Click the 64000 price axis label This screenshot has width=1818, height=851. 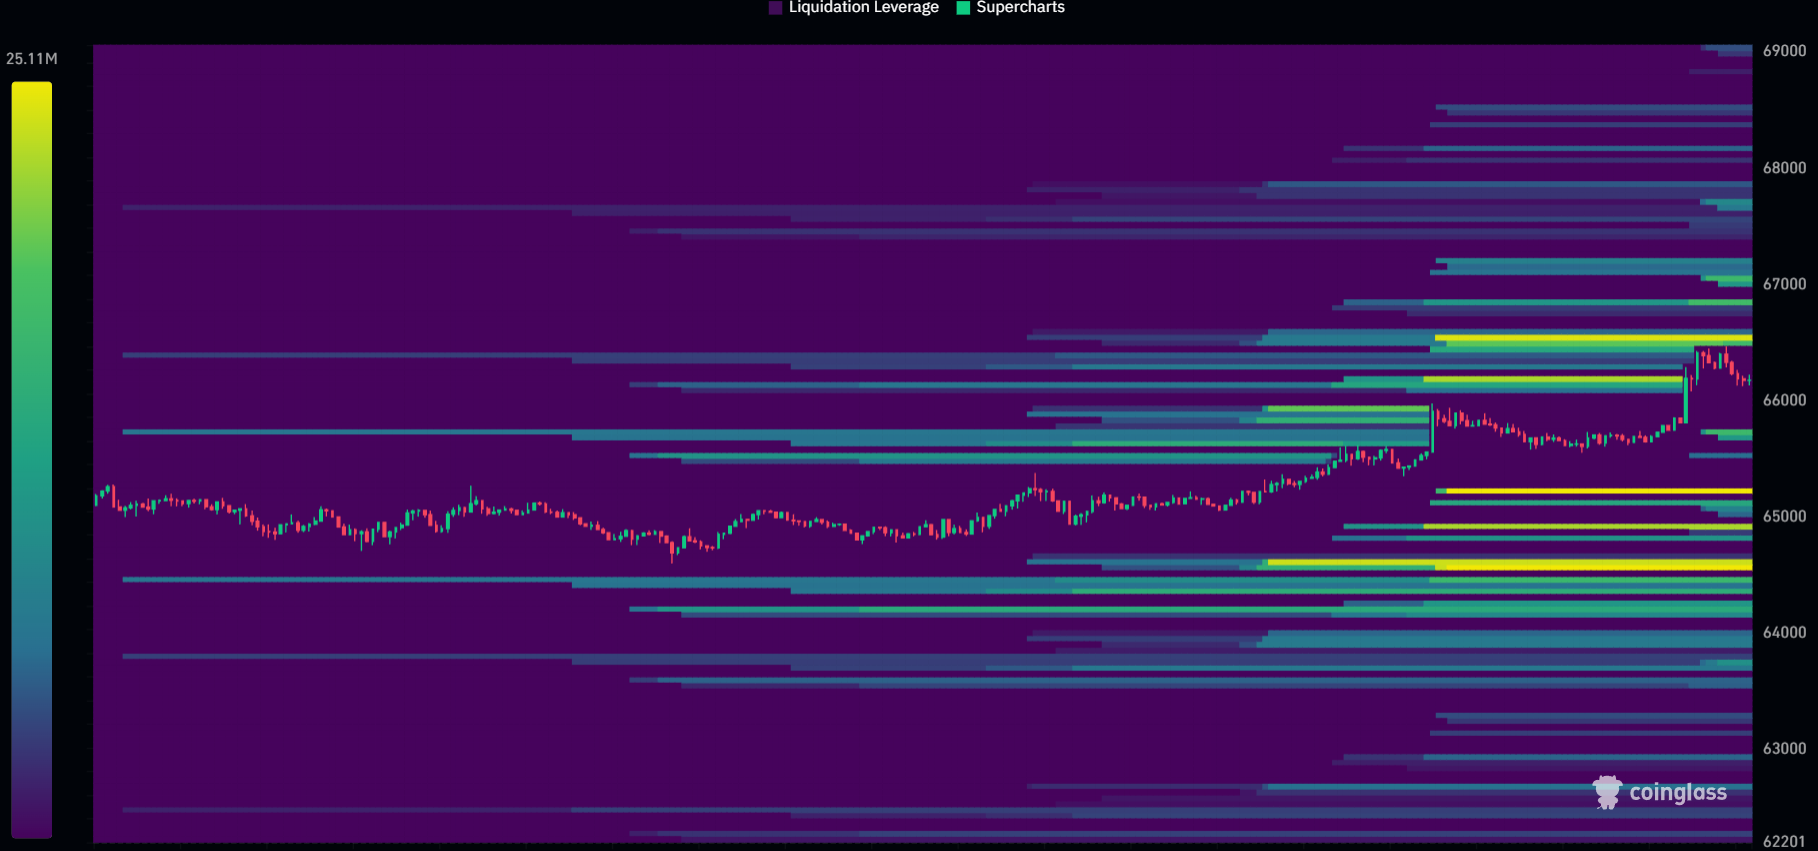(1784, 632)
